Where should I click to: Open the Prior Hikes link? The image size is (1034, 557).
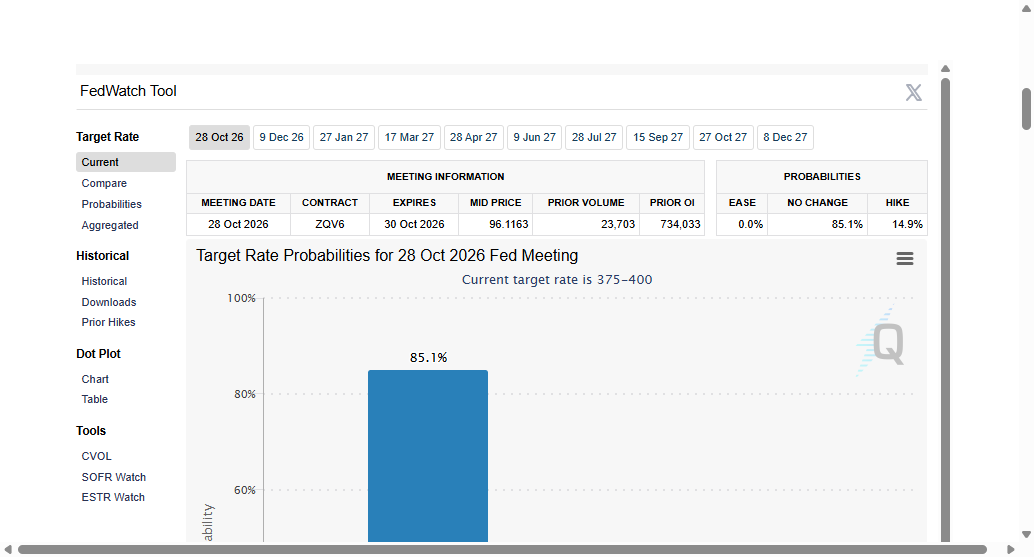click(108, 322)
